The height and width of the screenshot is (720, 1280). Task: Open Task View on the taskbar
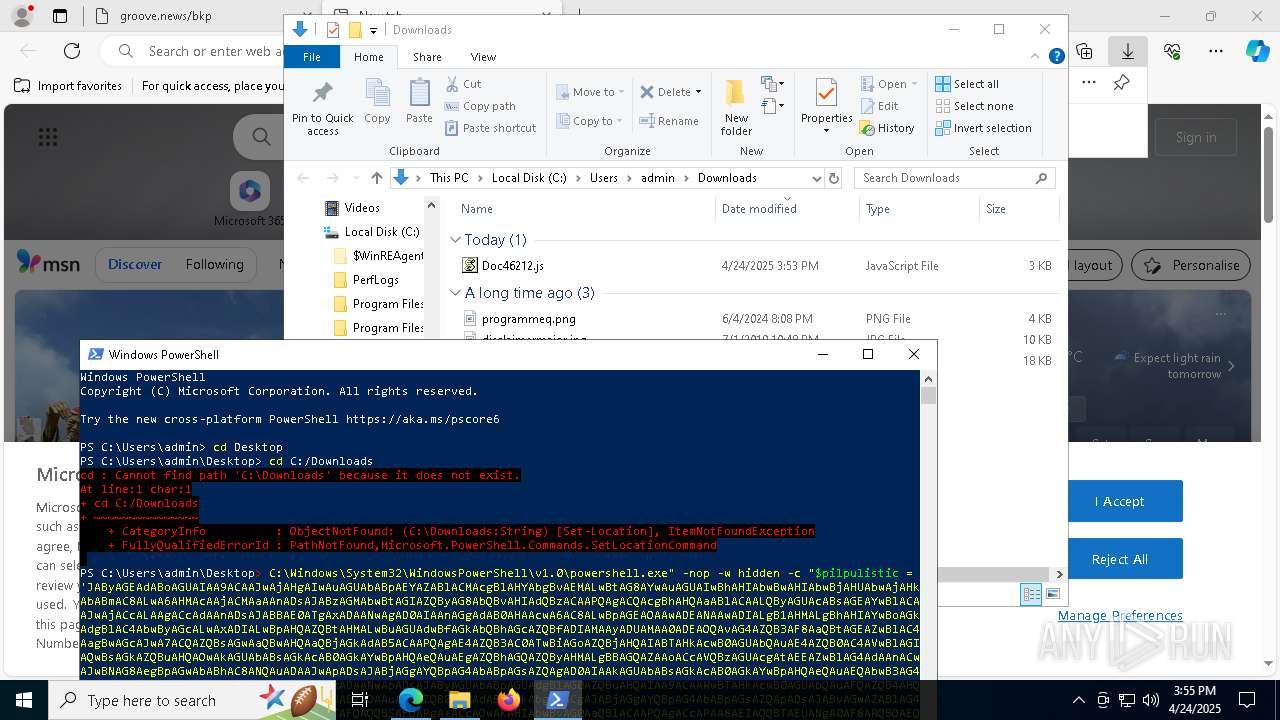[x=360, y=700]
